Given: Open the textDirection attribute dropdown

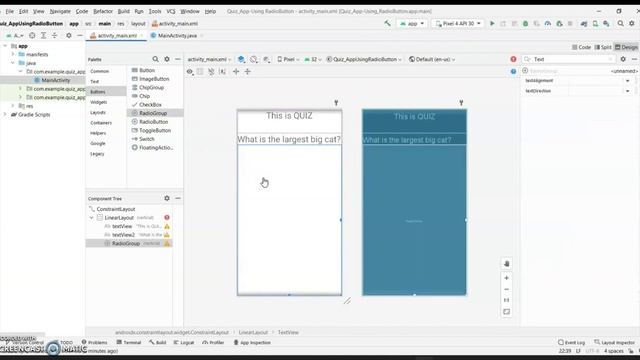Looking at the screenshot, I should coord(627,91).
